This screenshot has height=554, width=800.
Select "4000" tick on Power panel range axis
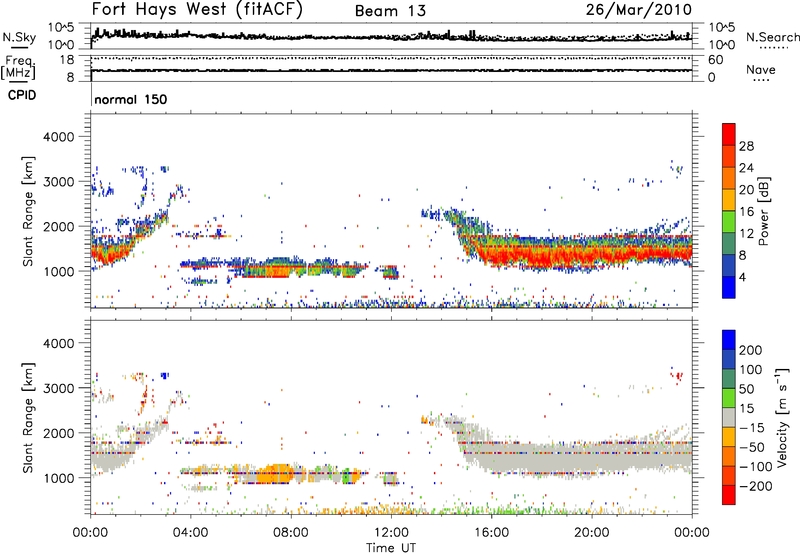[58, 137]
